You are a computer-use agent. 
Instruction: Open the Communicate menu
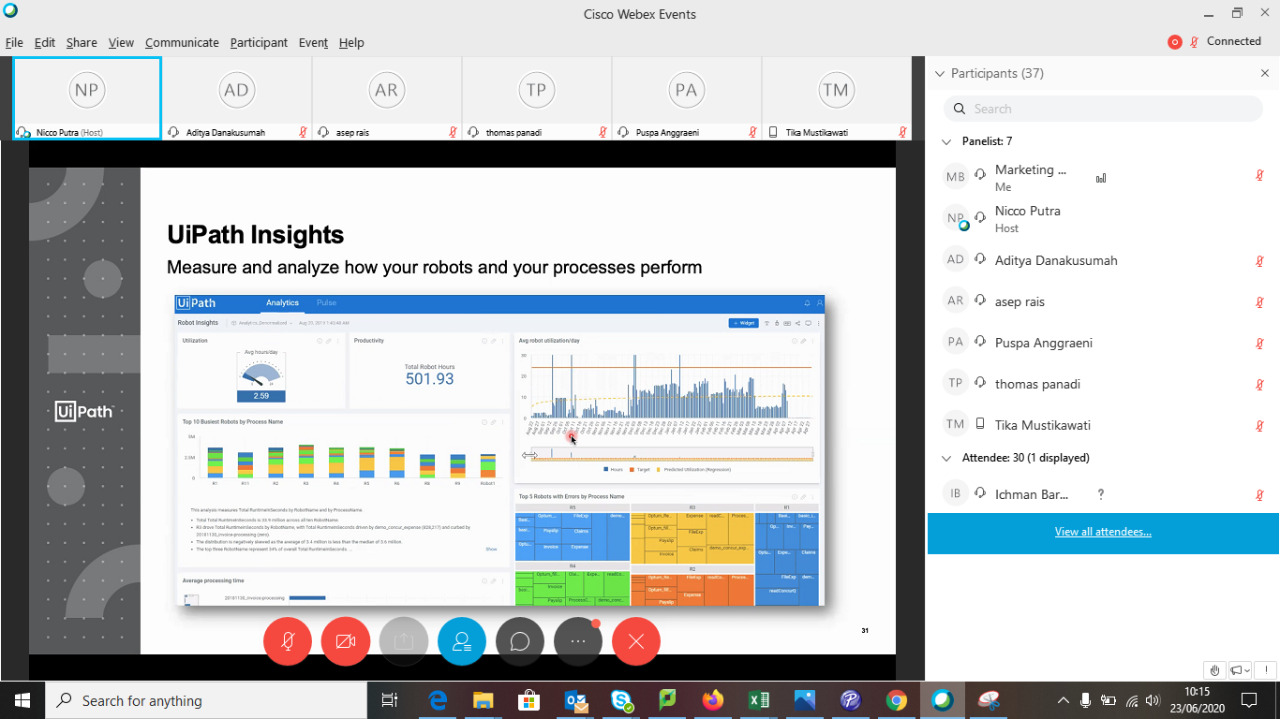(182, 43)
